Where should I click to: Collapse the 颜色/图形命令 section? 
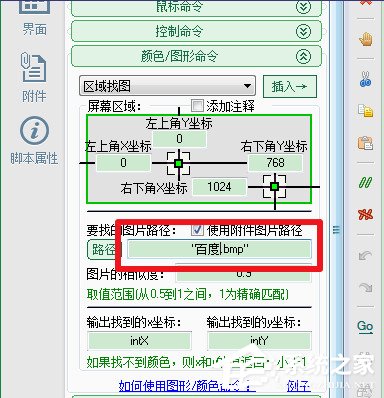pyautogui.click(x=196, y=56)
